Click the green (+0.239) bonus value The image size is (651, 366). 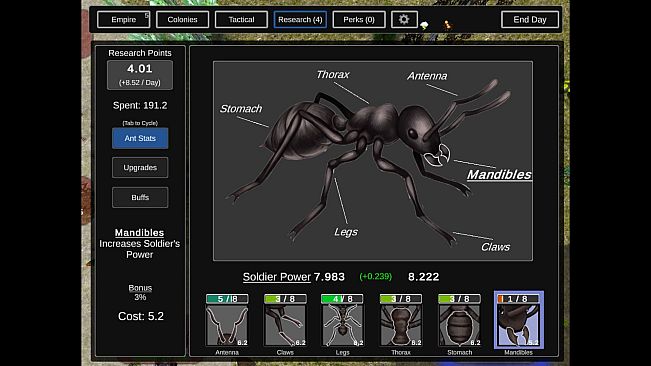375,276
